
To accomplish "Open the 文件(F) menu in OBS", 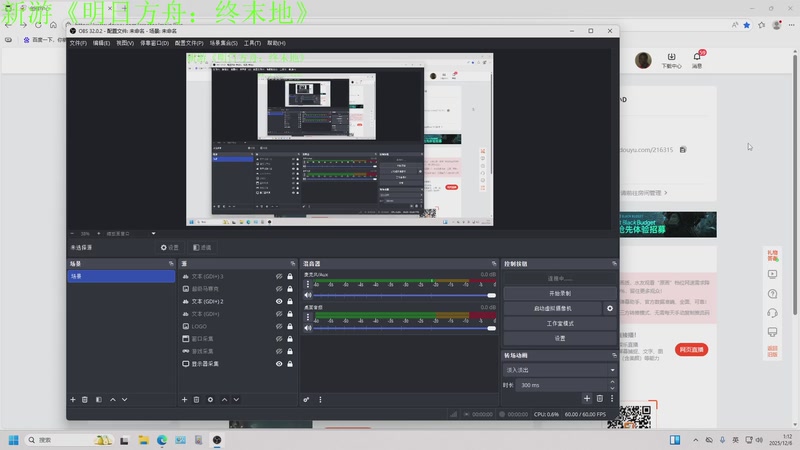I will tap(78, 43).
